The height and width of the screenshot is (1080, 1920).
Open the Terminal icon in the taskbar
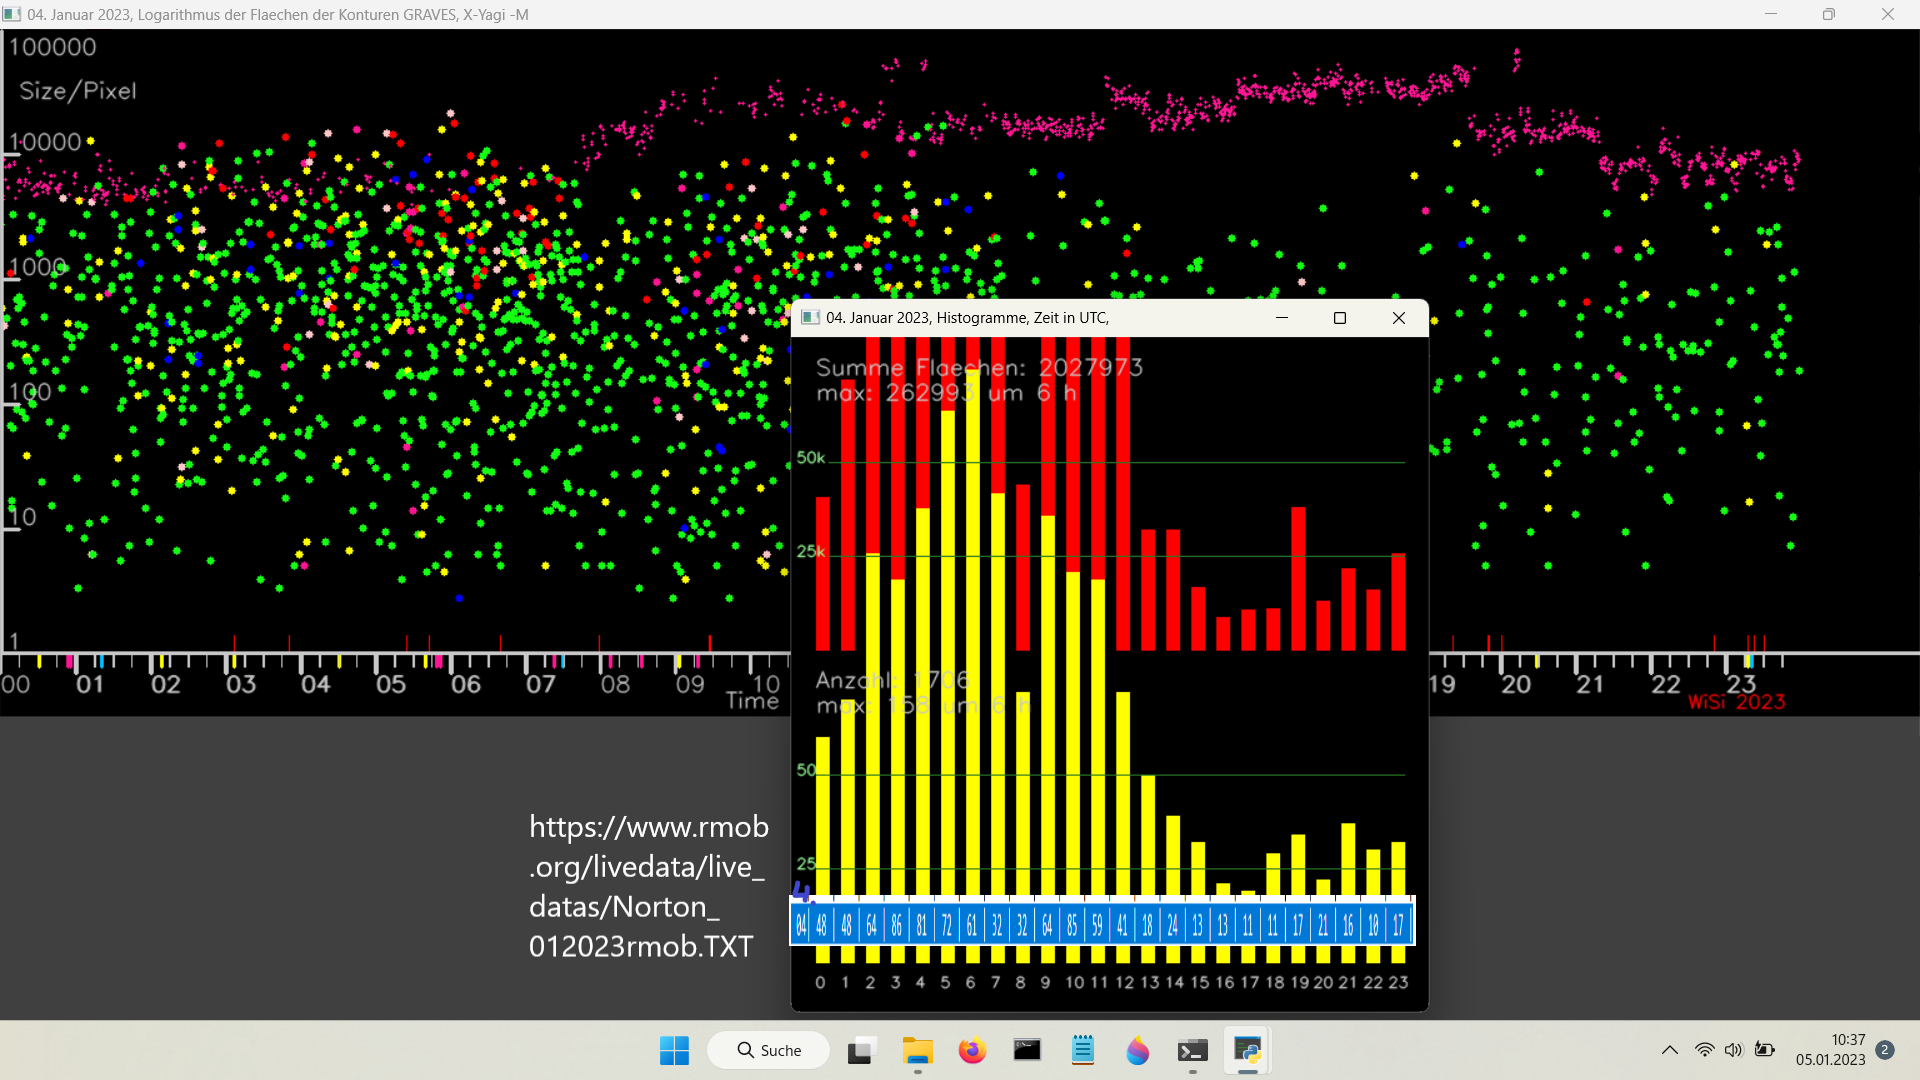tap(1192, 1050)
